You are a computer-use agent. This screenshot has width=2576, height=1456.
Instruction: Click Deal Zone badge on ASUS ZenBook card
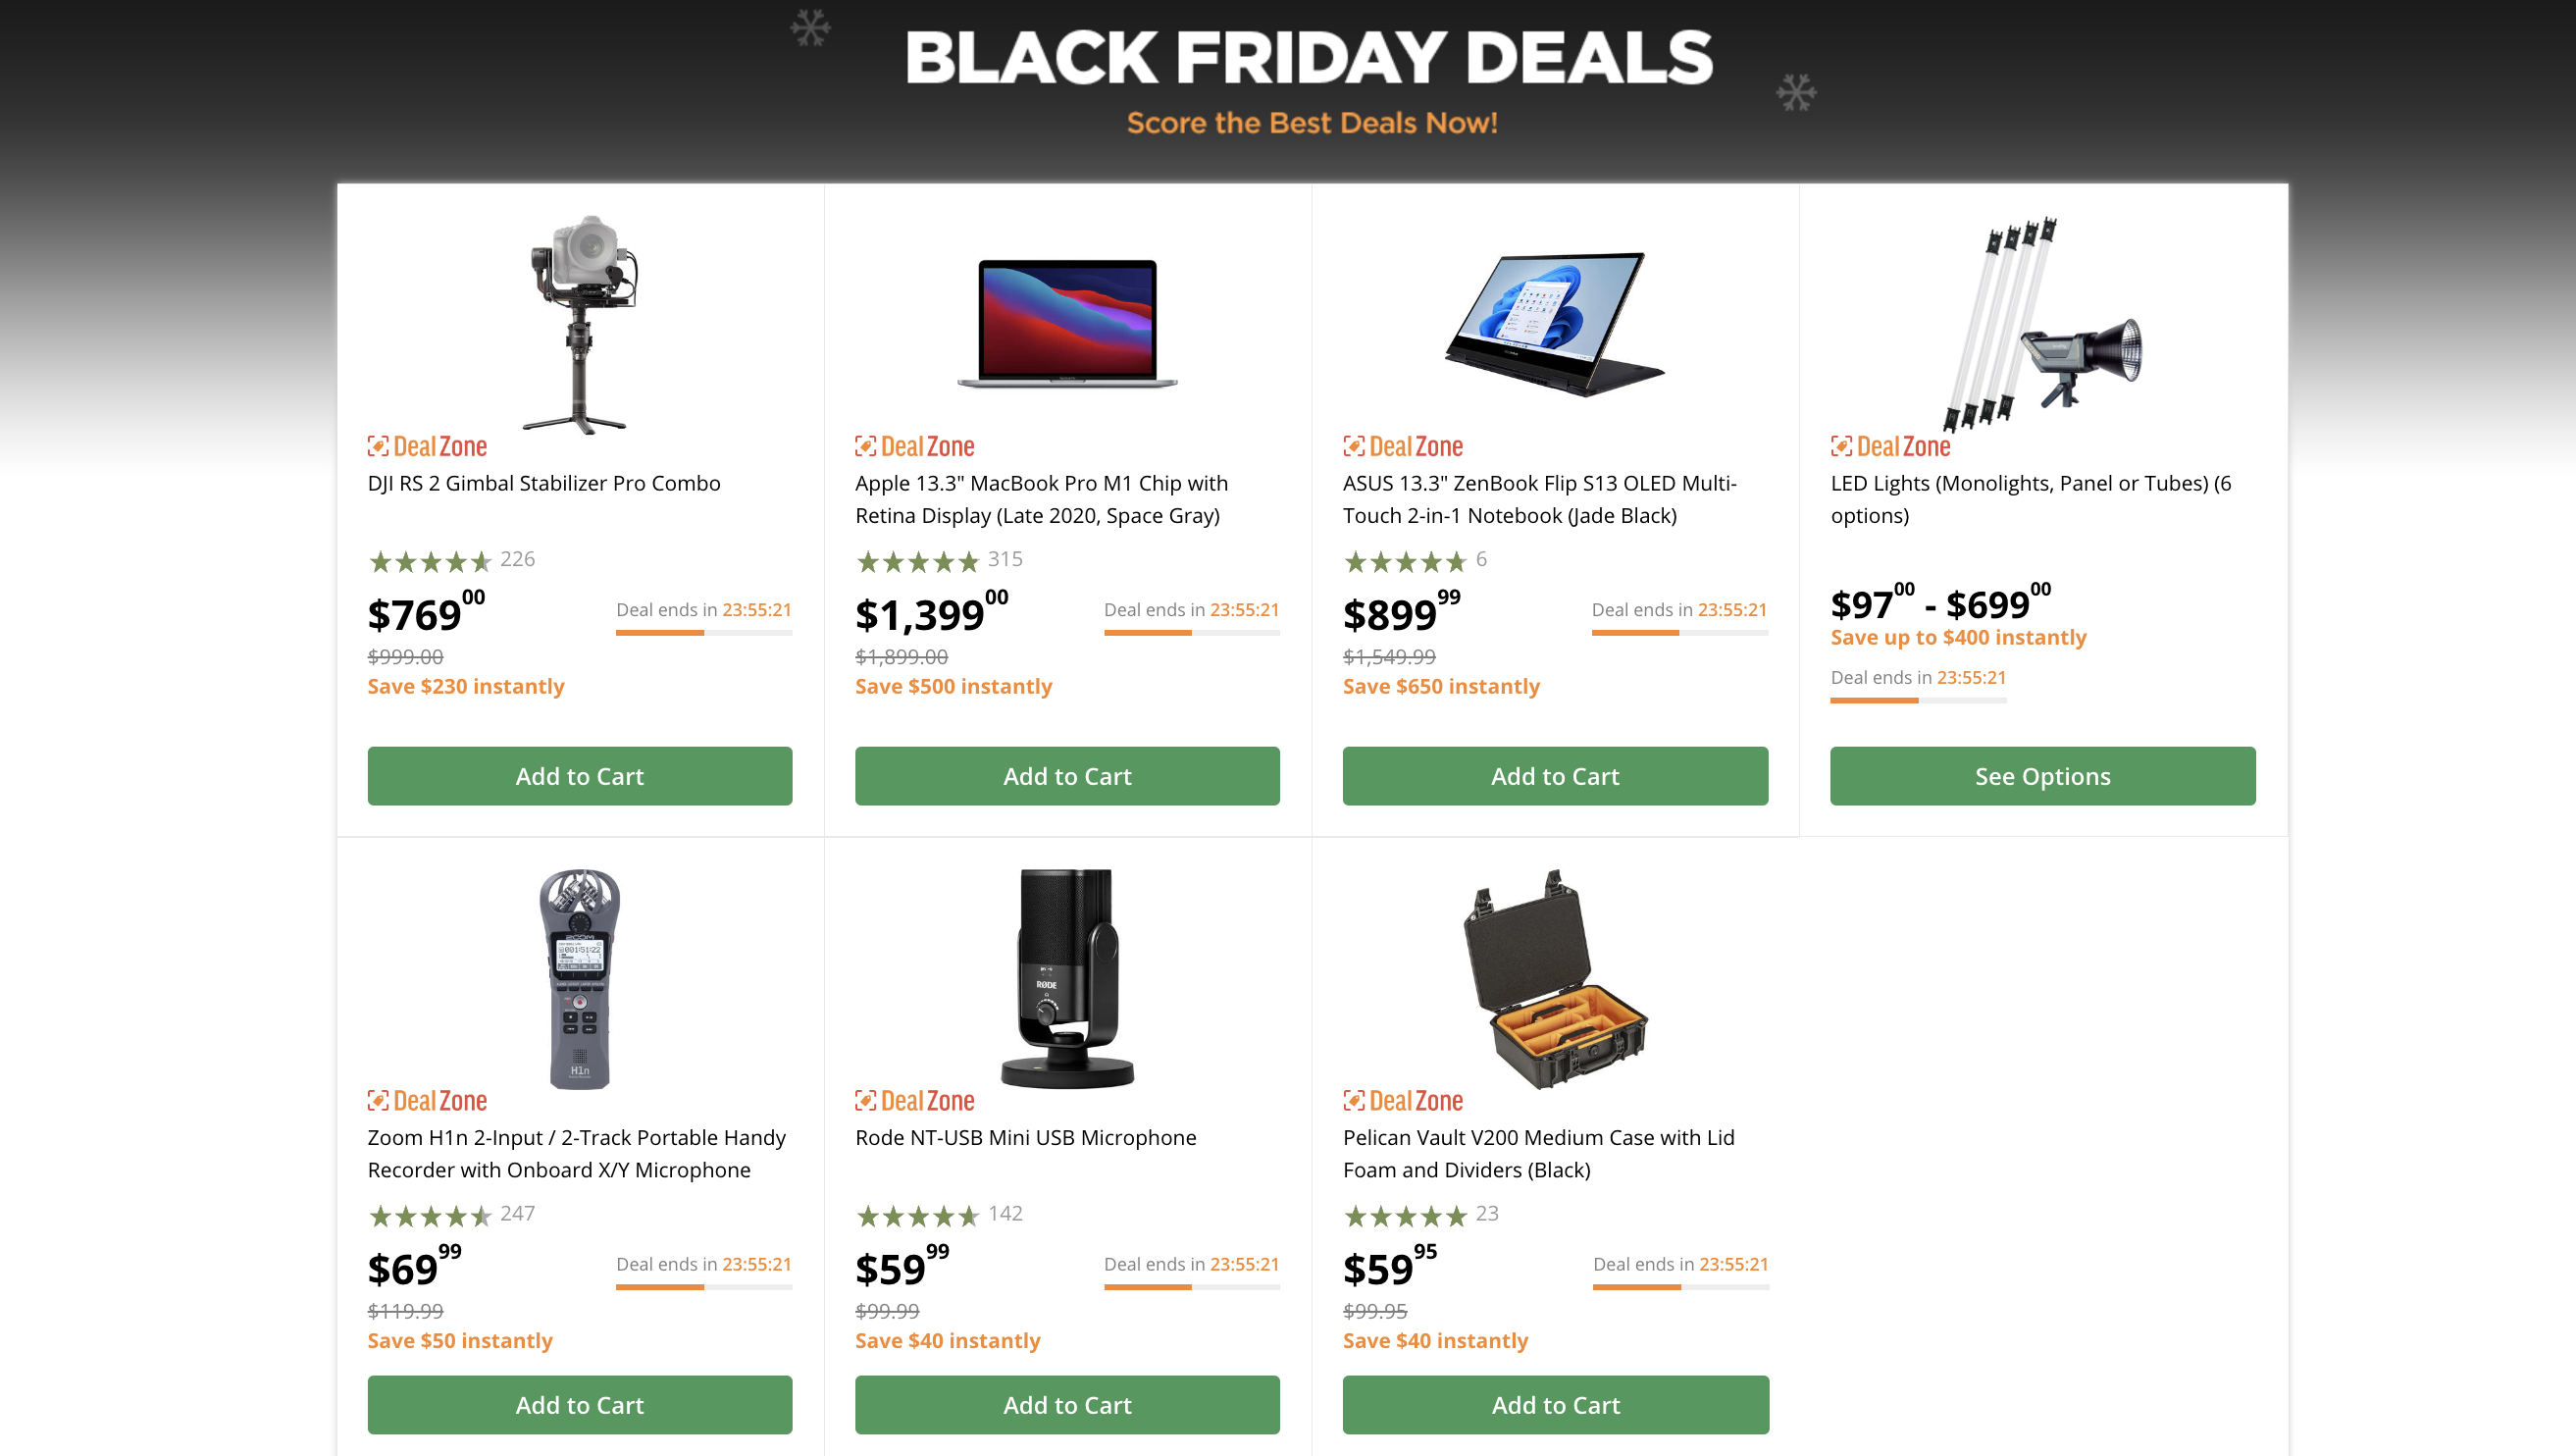coord(1402,446)
